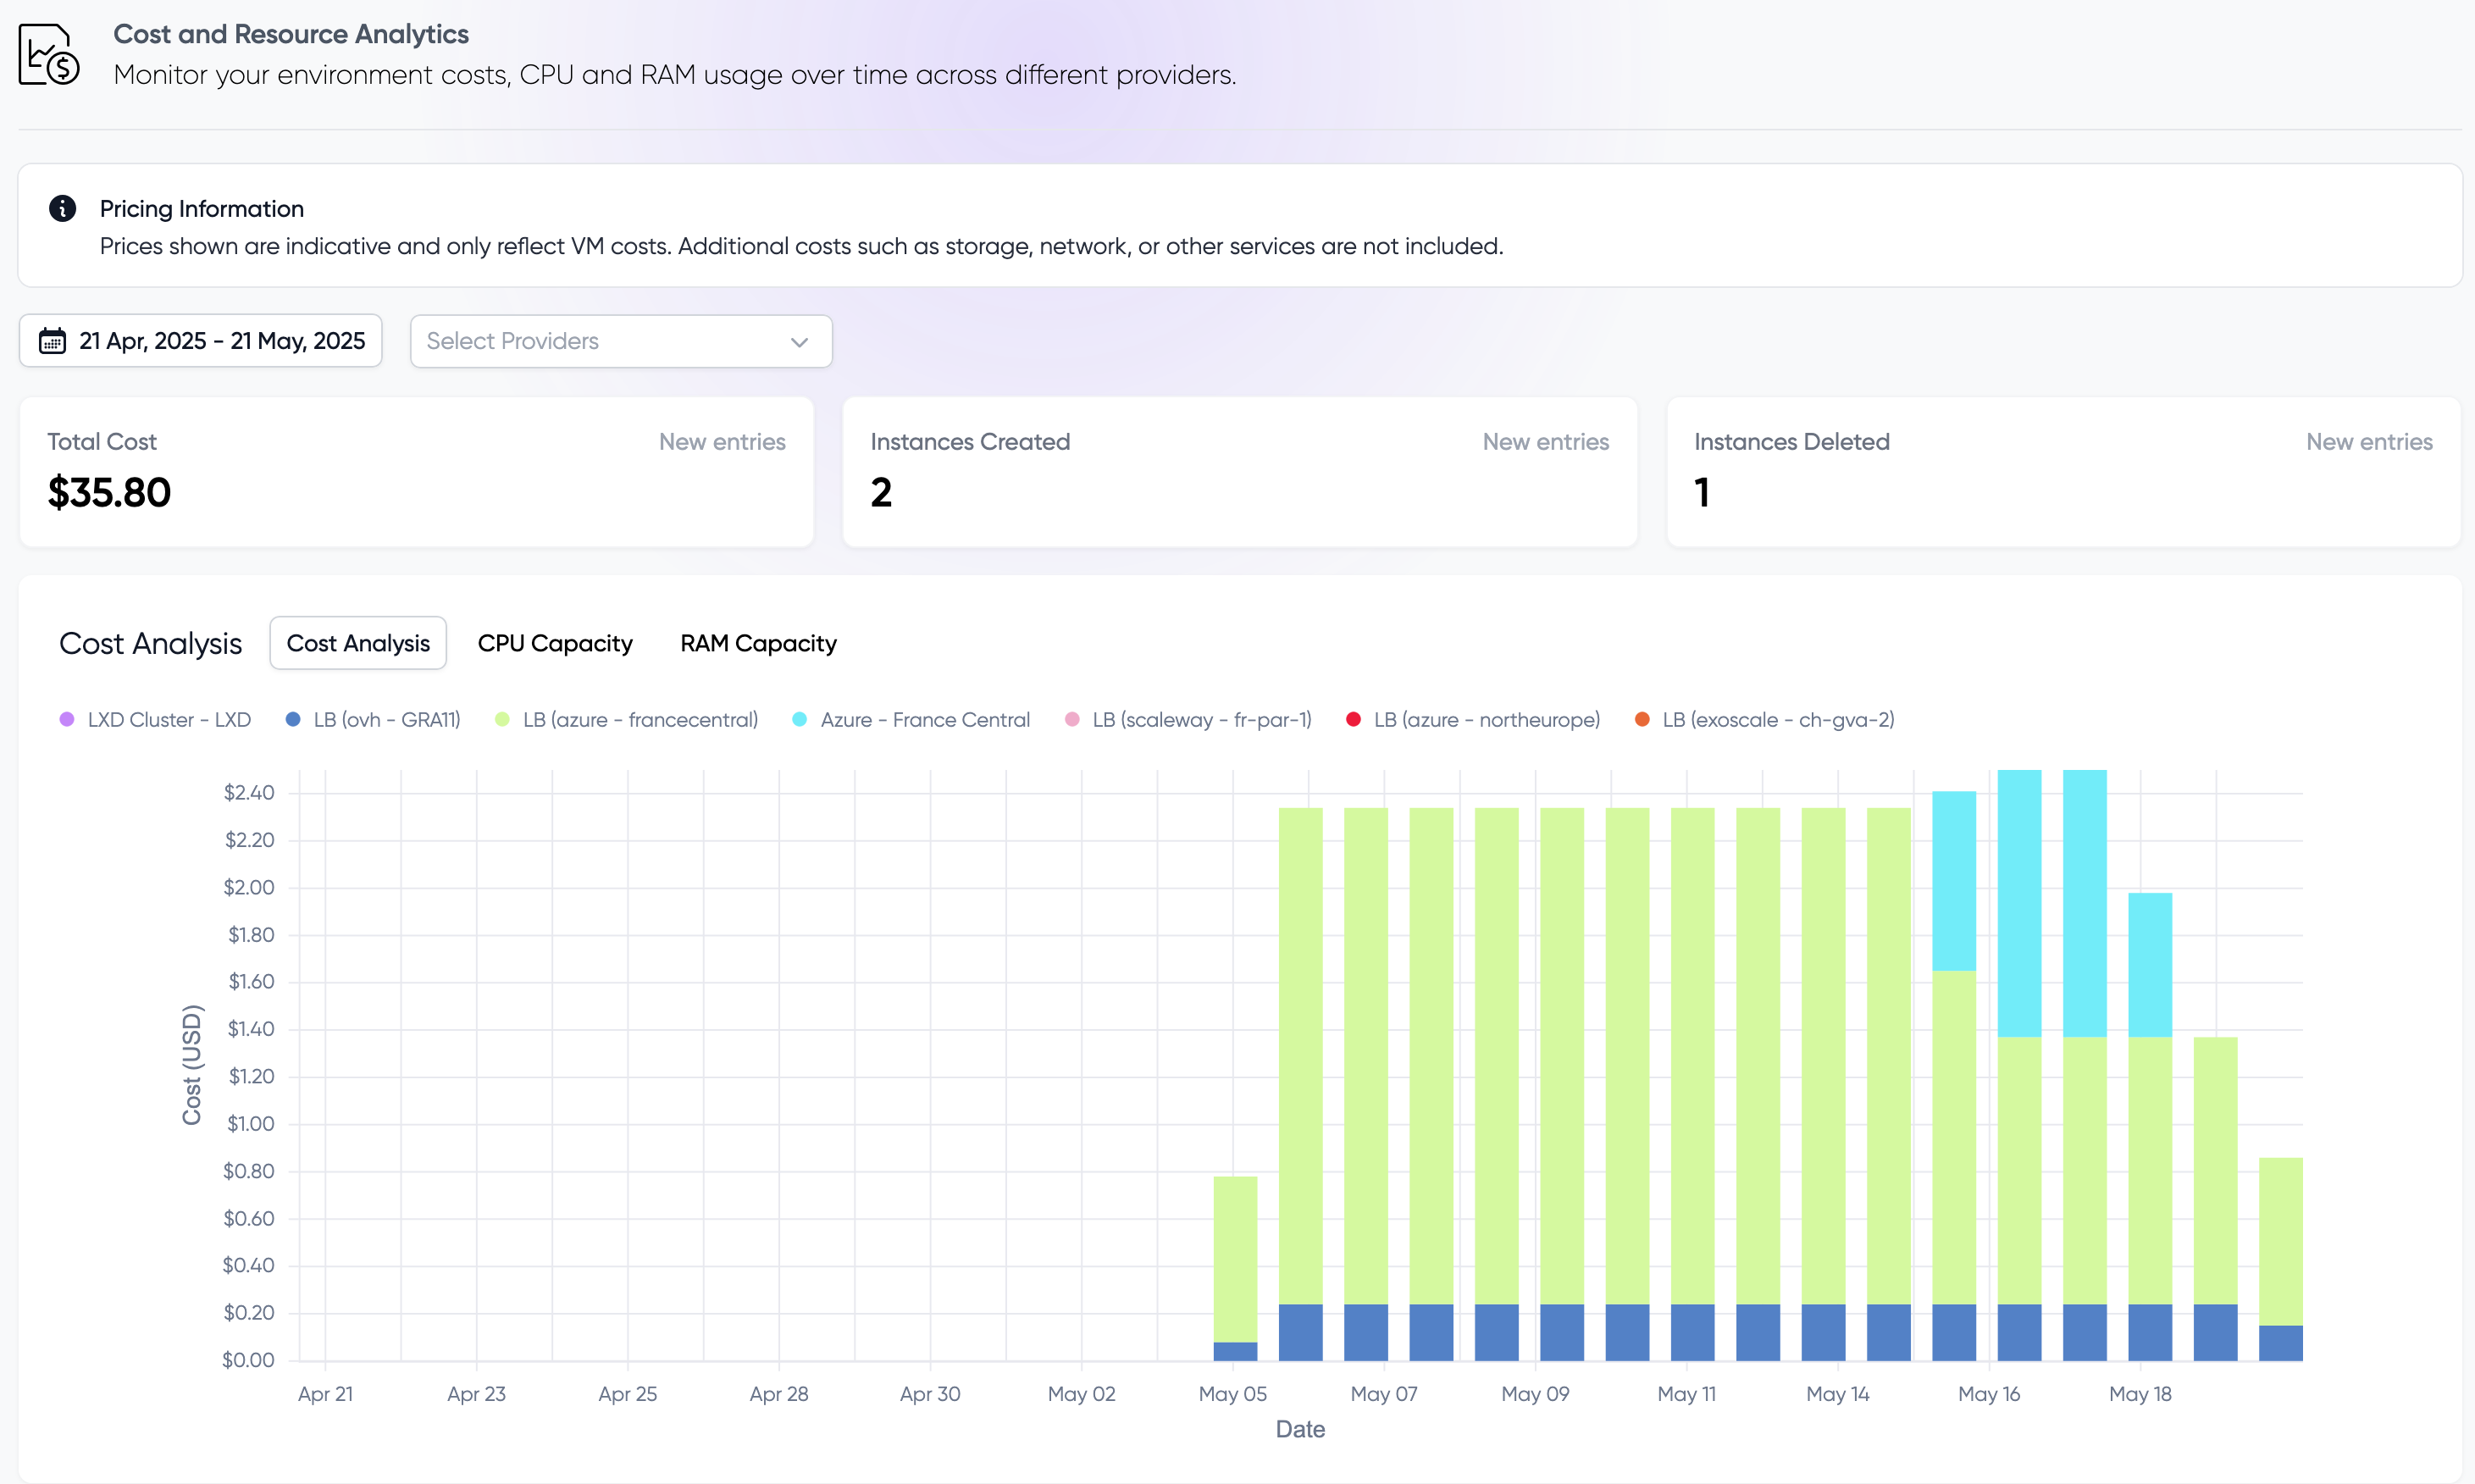Click the info icon beside Pricing Information
The width and height of the screenshot is (2475, 1484).
63,208
